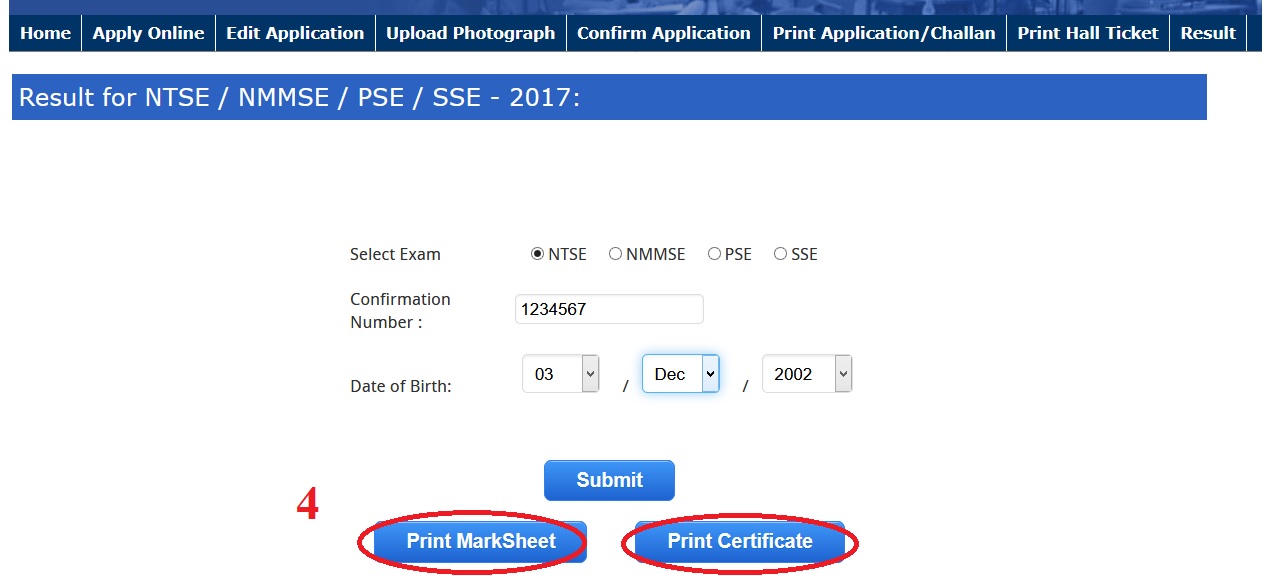This screenshot has height=576, width=1288.
Task: Pick the SSE exam radio option
Action: click(780, 254)
